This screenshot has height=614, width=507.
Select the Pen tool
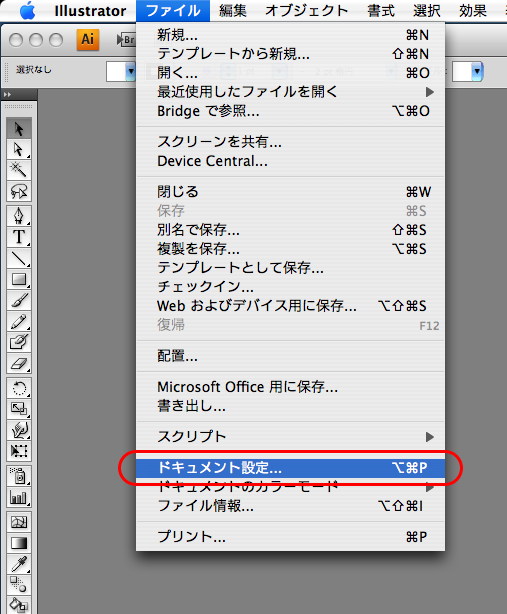pos(19,216)
